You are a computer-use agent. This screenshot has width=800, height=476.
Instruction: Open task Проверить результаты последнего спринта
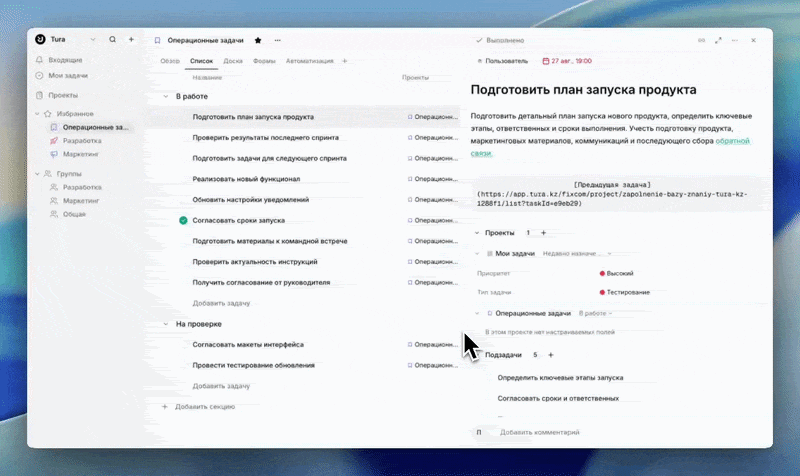(265, 137)
